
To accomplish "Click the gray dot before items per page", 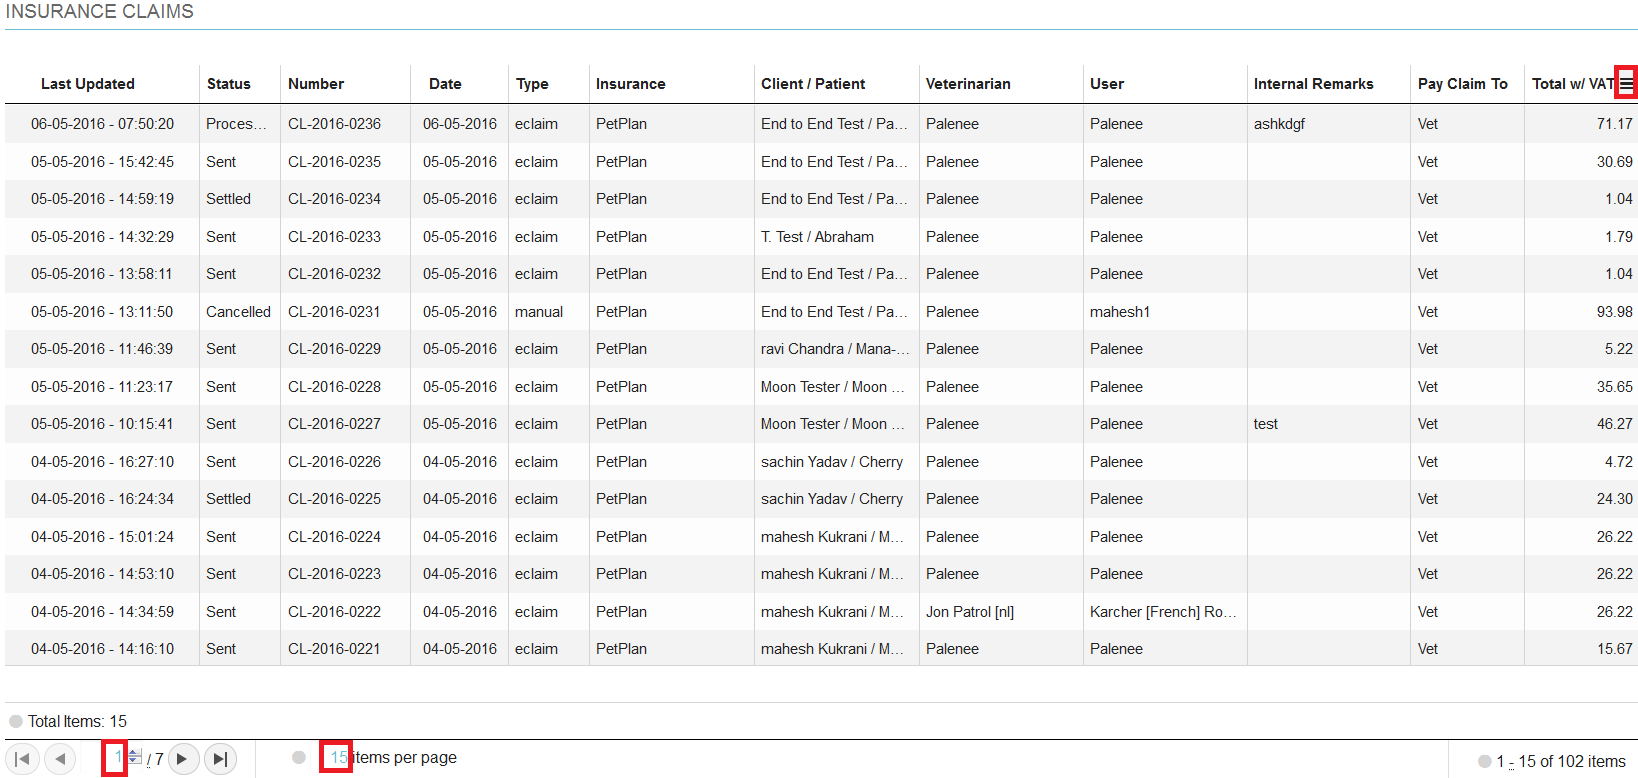I will (x=299, y=757).
